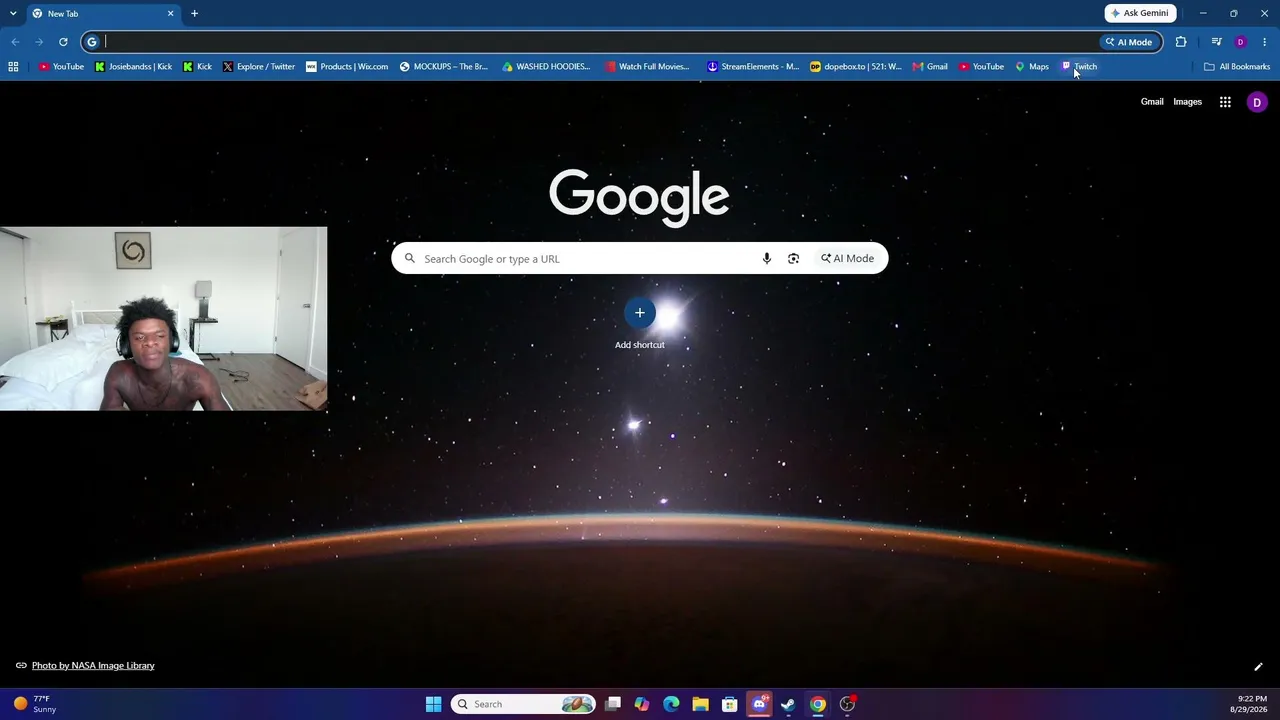This screenshot has width=1280, height=720.
Task: Restore down the Chrome window
Action: [x=1234, y=13]
